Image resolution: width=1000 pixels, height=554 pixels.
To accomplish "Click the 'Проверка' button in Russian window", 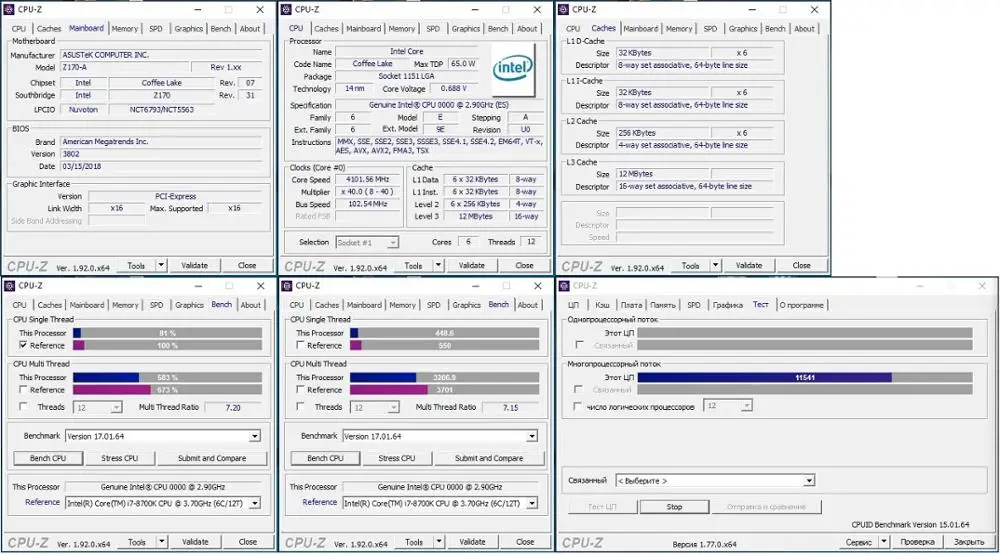I will point(918,541).
